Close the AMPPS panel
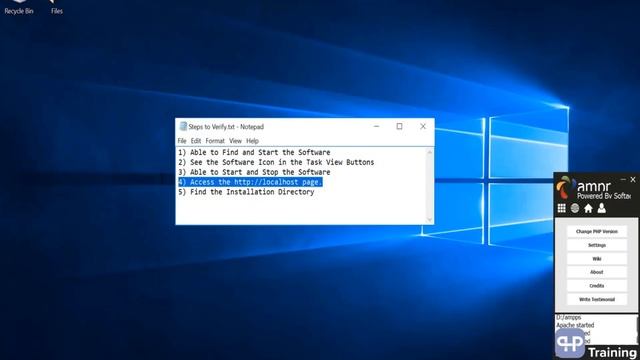 click(x=633, y=179)
